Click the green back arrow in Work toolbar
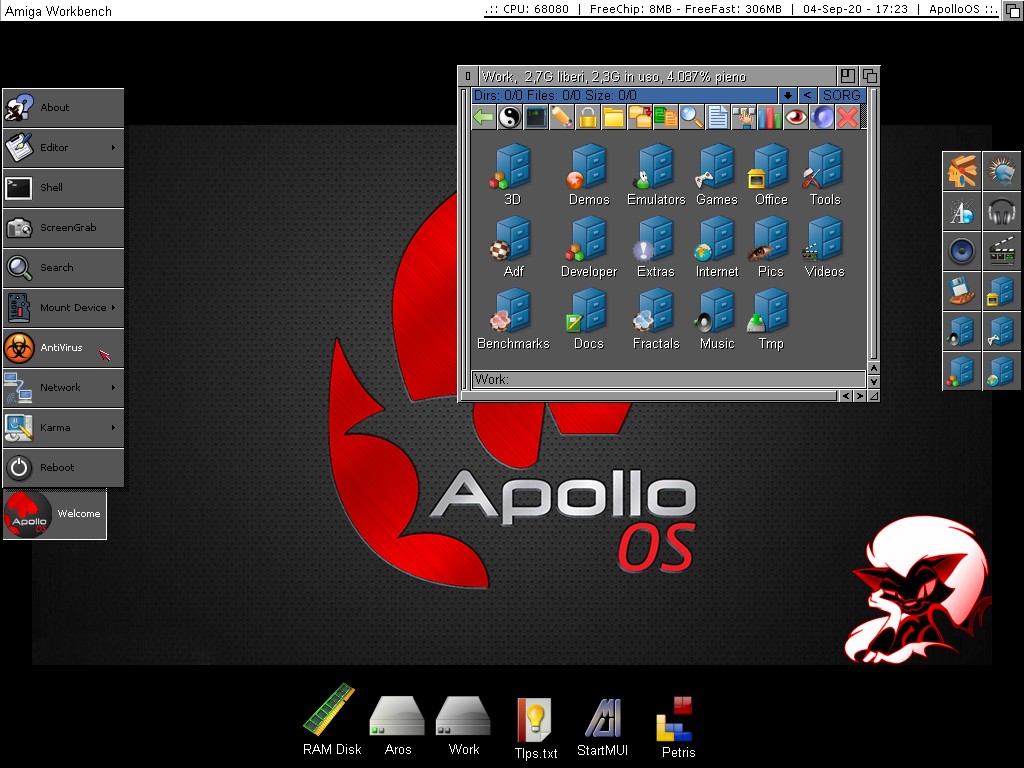 pos(484,117)
